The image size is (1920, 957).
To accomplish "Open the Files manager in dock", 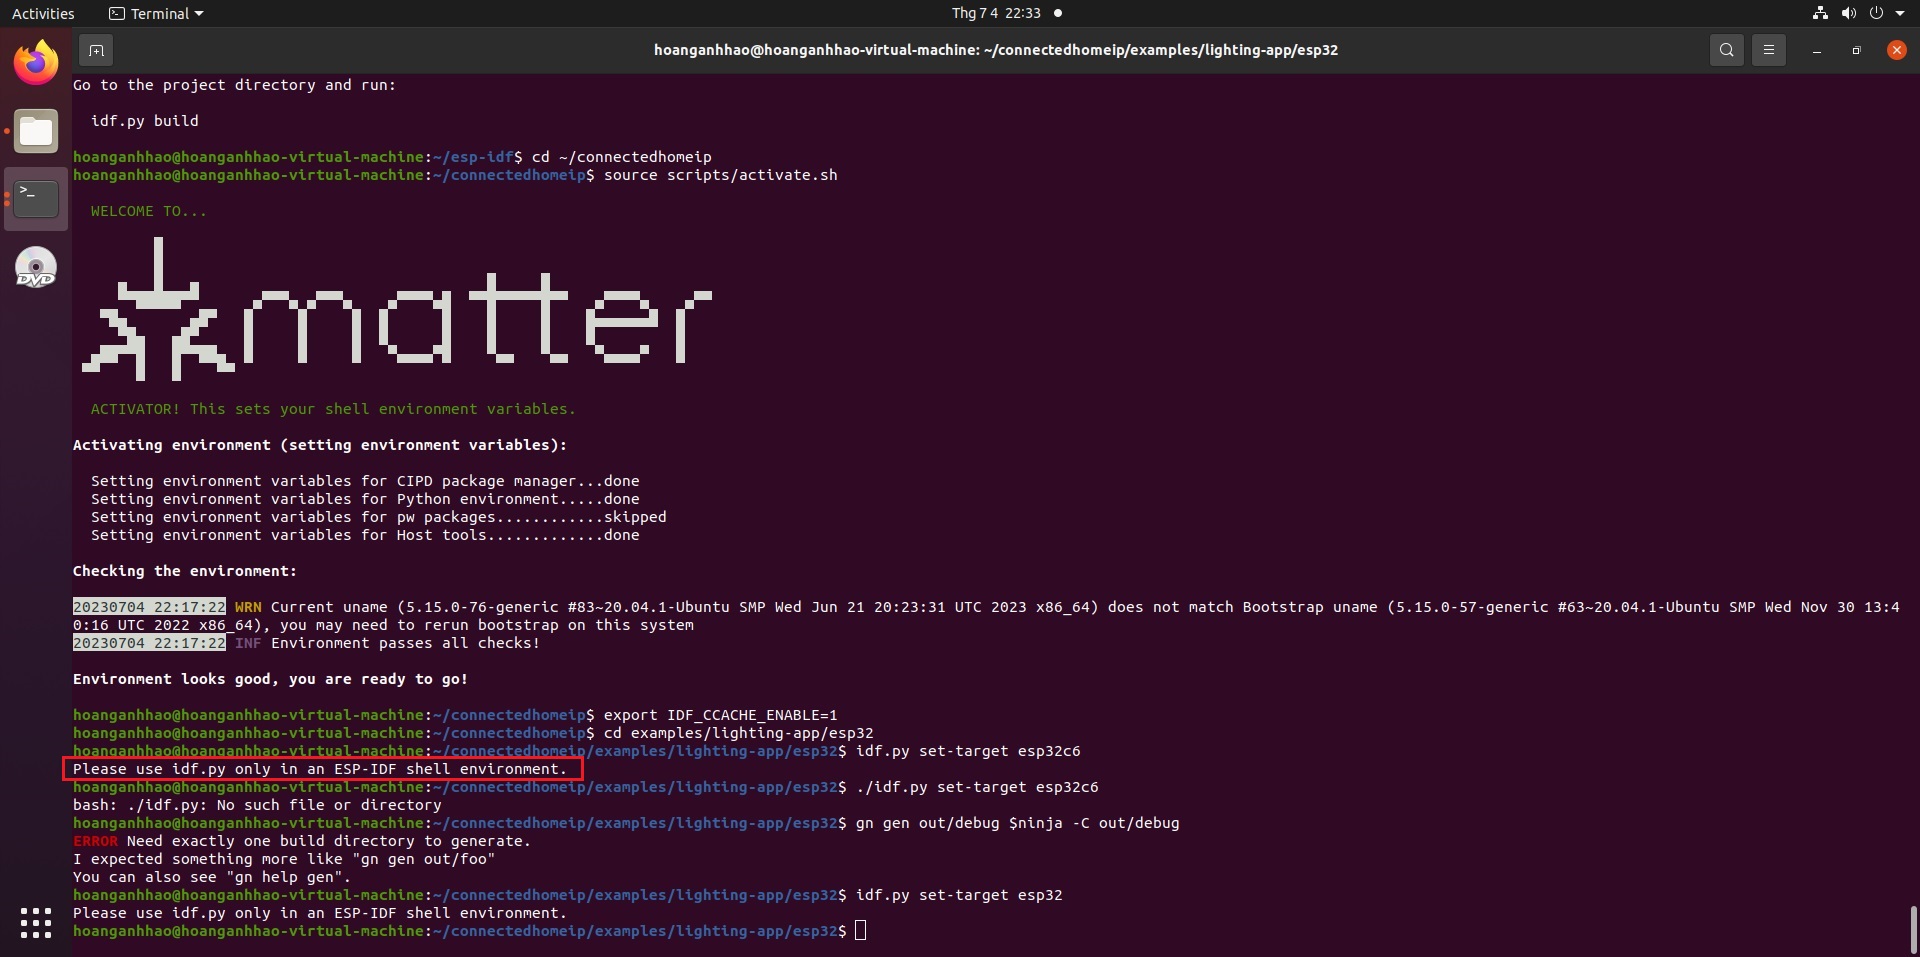I will click(36, 131).
